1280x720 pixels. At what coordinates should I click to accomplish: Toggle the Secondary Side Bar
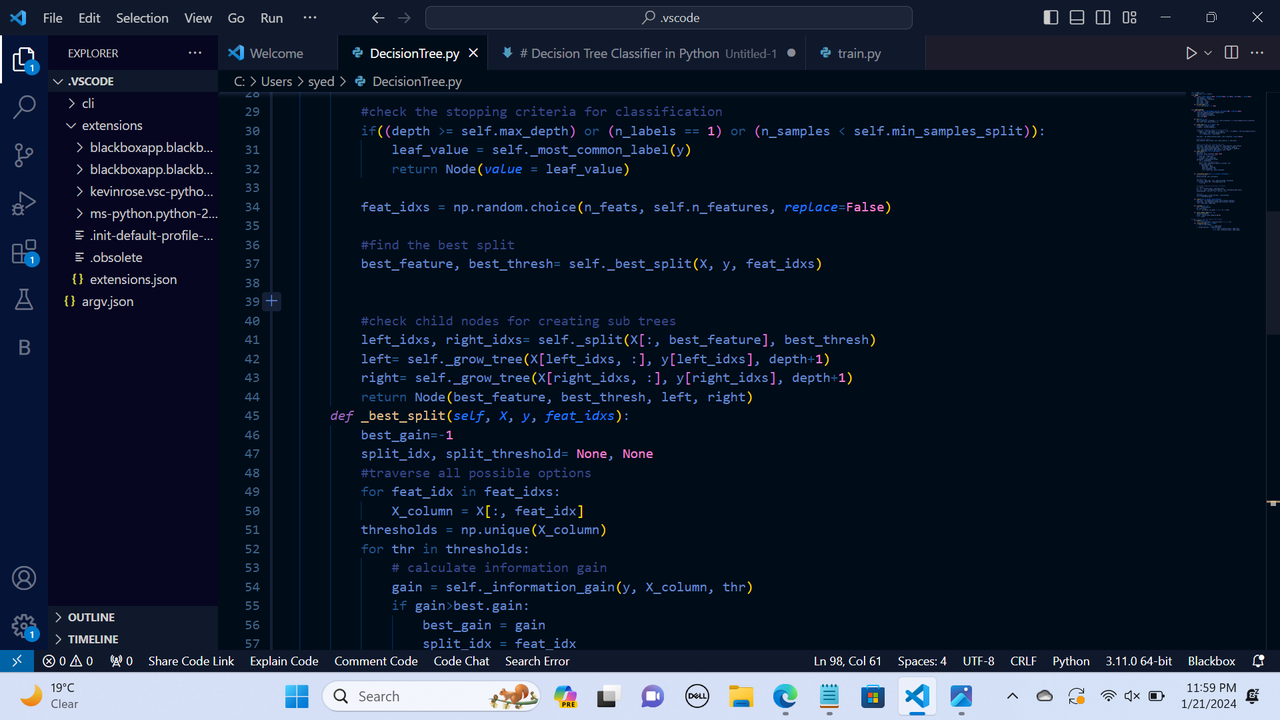coord(1103,18)
